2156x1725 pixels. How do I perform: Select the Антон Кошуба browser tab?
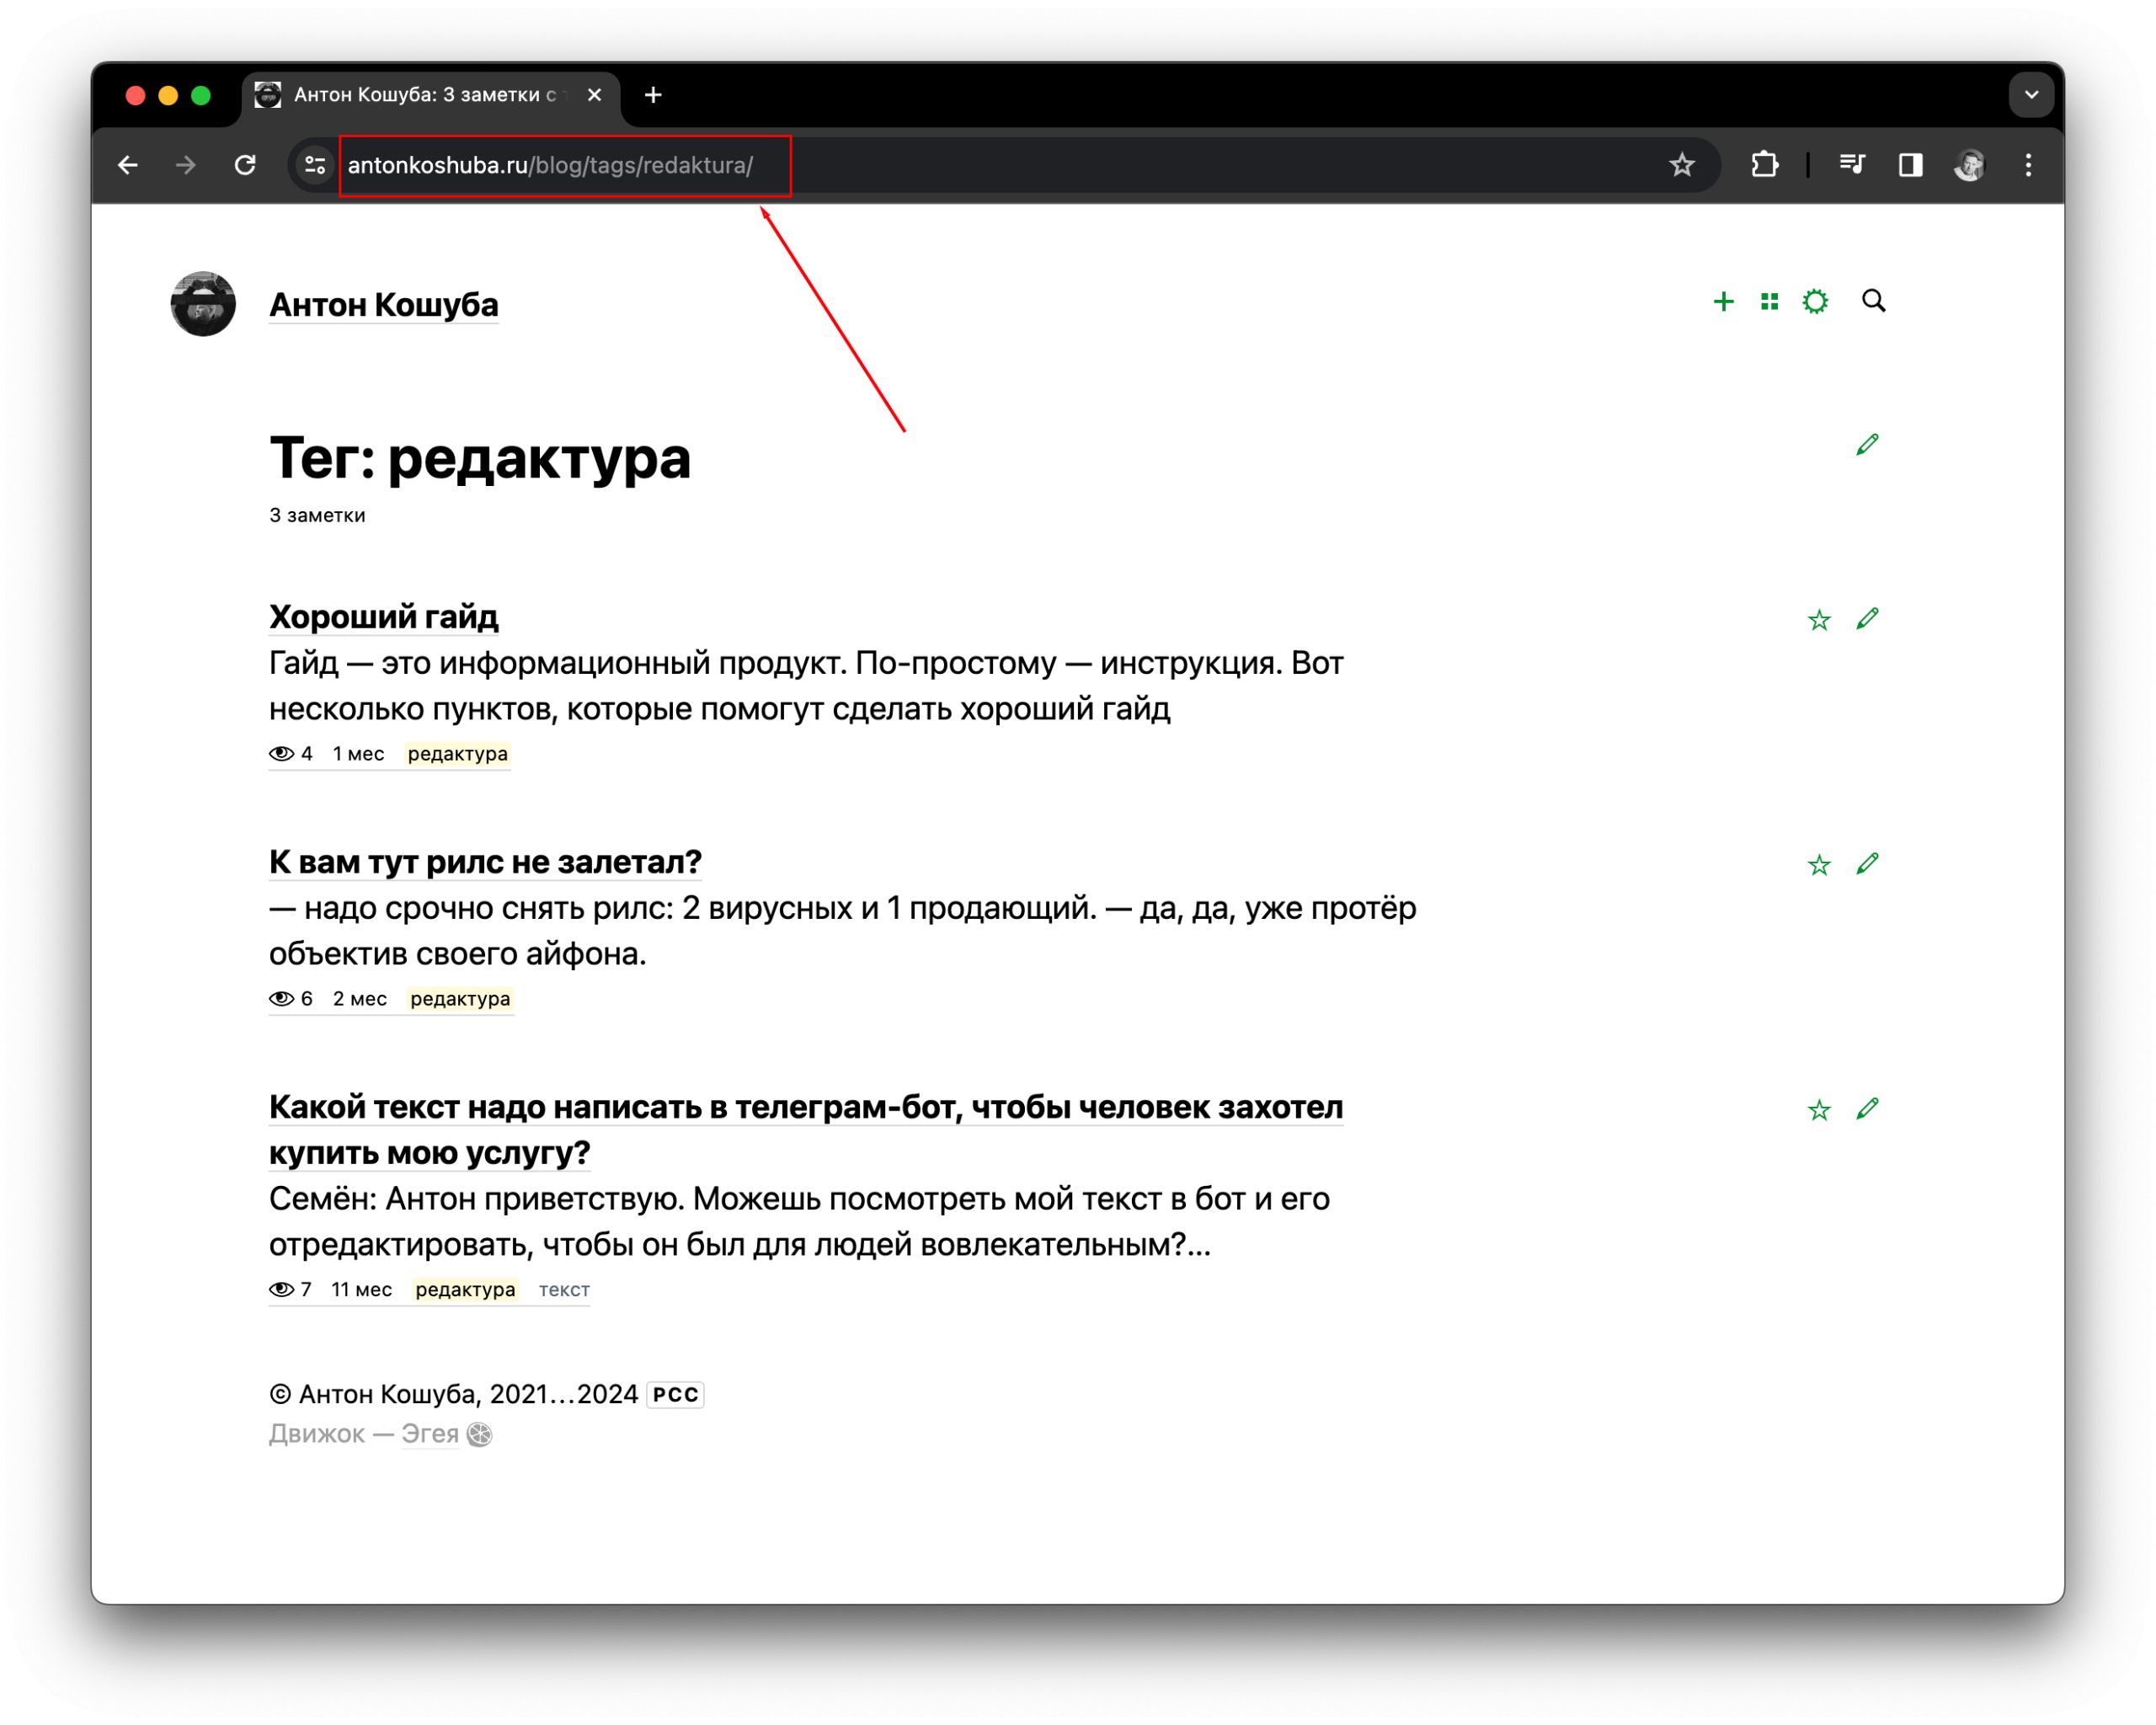430,95
